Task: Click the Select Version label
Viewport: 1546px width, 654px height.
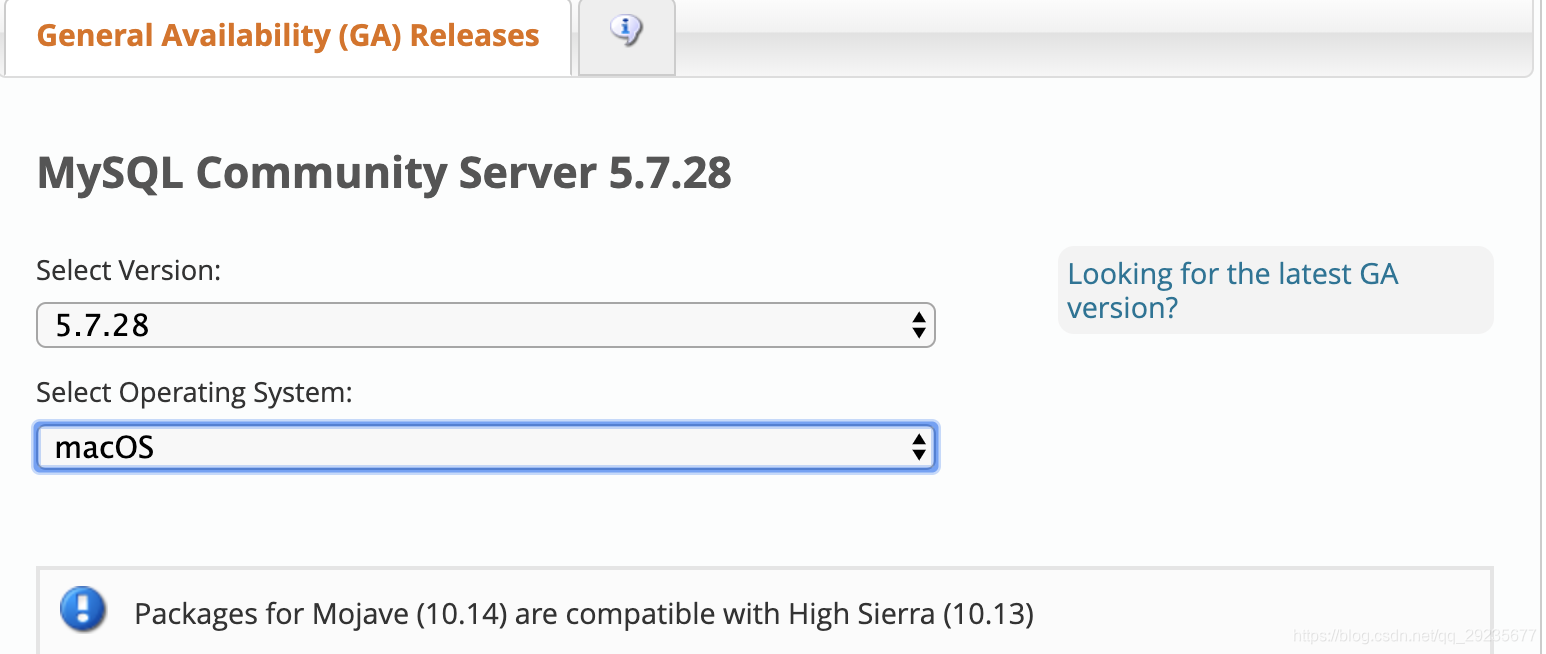Action: (x=128, y=269)
